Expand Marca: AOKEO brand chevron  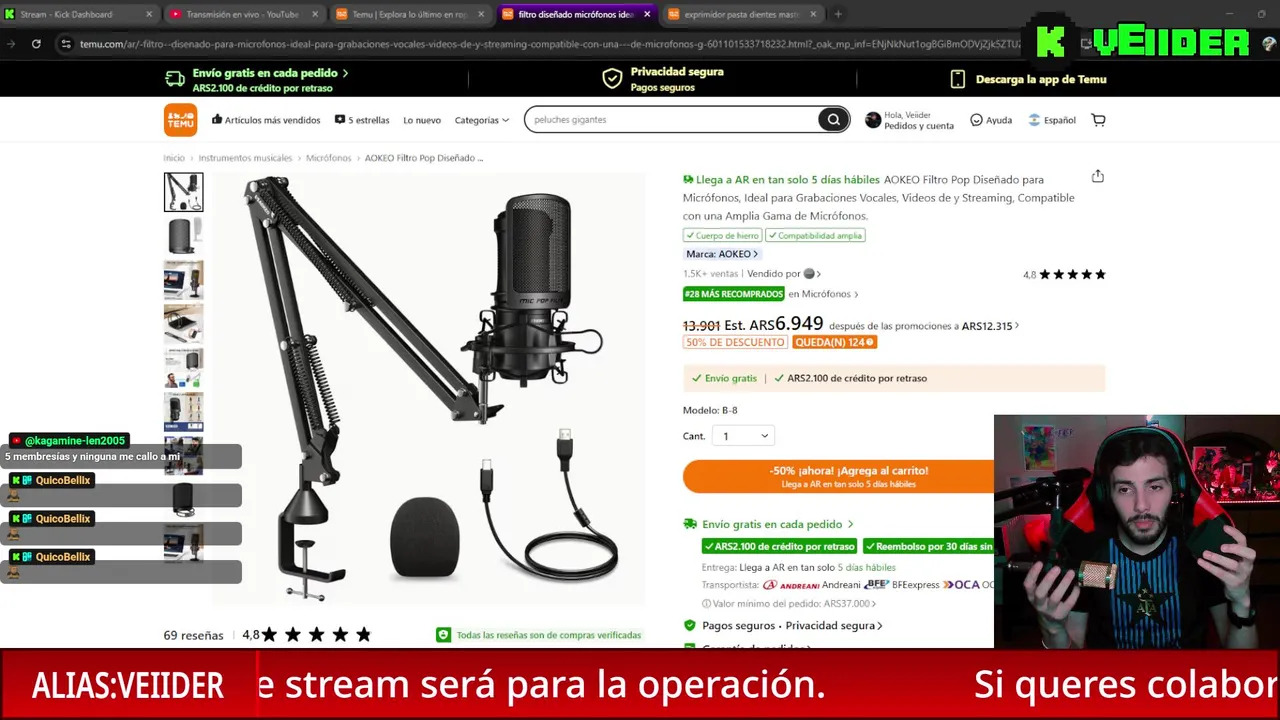pyautogui.click(x=756, y=254)
